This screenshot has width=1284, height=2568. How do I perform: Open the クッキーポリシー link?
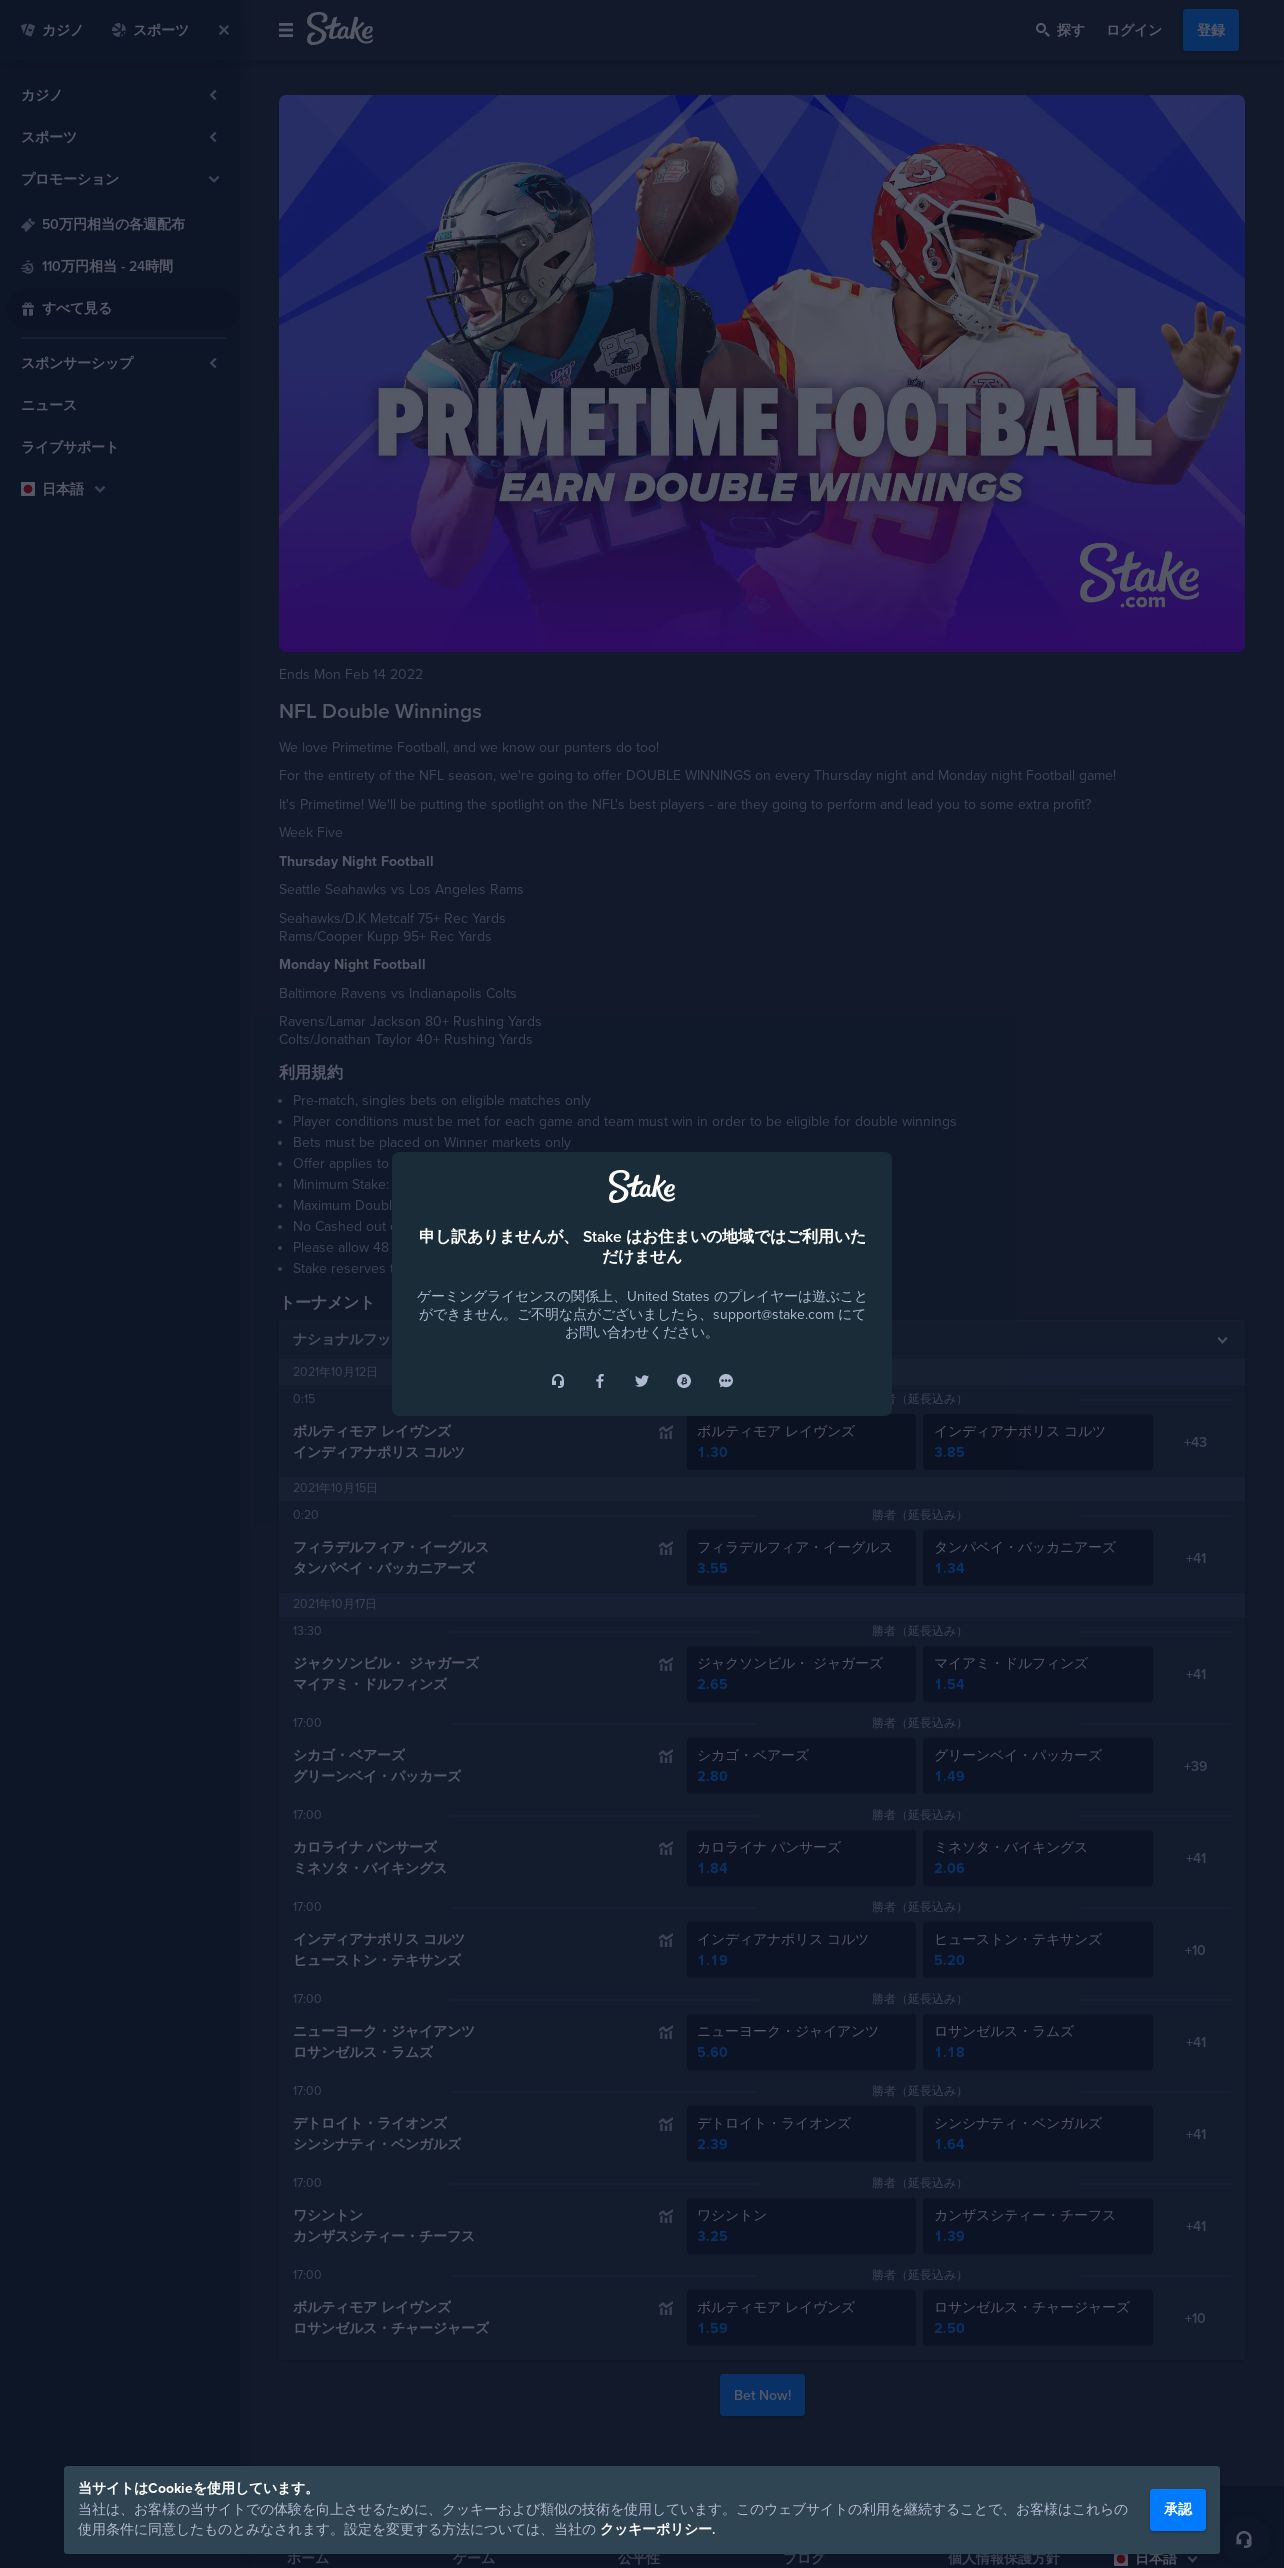pos(656,2529)
